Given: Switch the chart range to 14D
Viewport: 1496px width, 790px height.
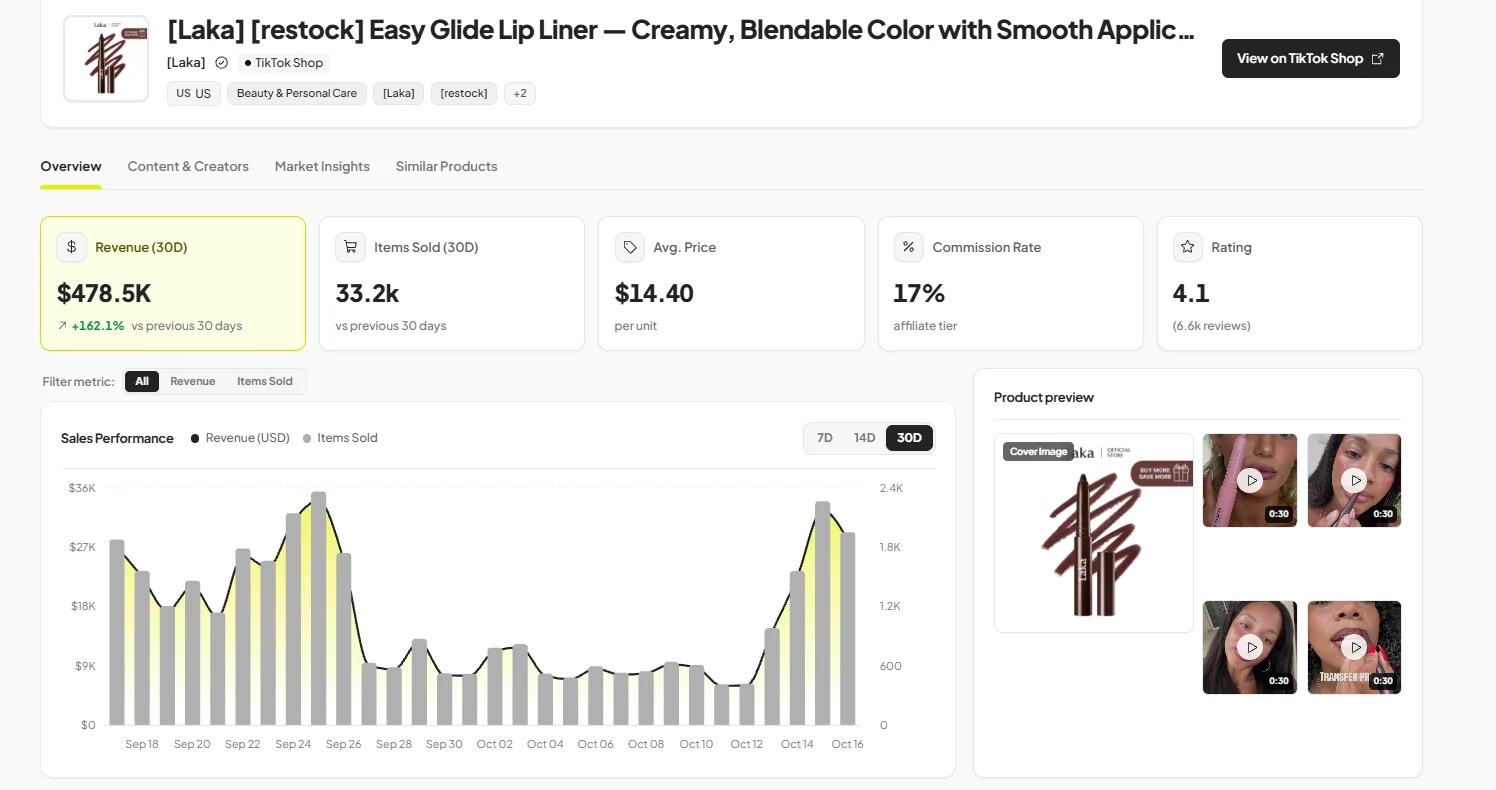Looking at the screenshot, I should 865,438.
